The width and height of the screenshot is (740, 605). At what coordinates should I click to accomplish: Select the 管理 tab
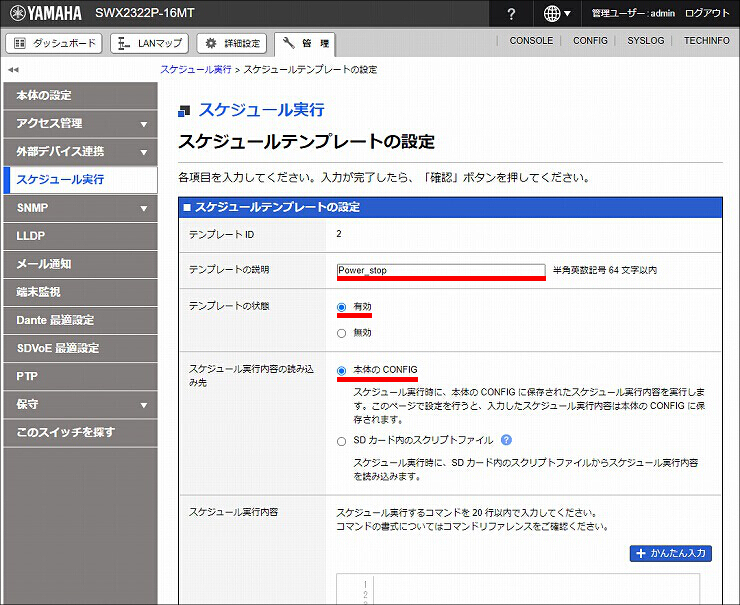point(305,44)
